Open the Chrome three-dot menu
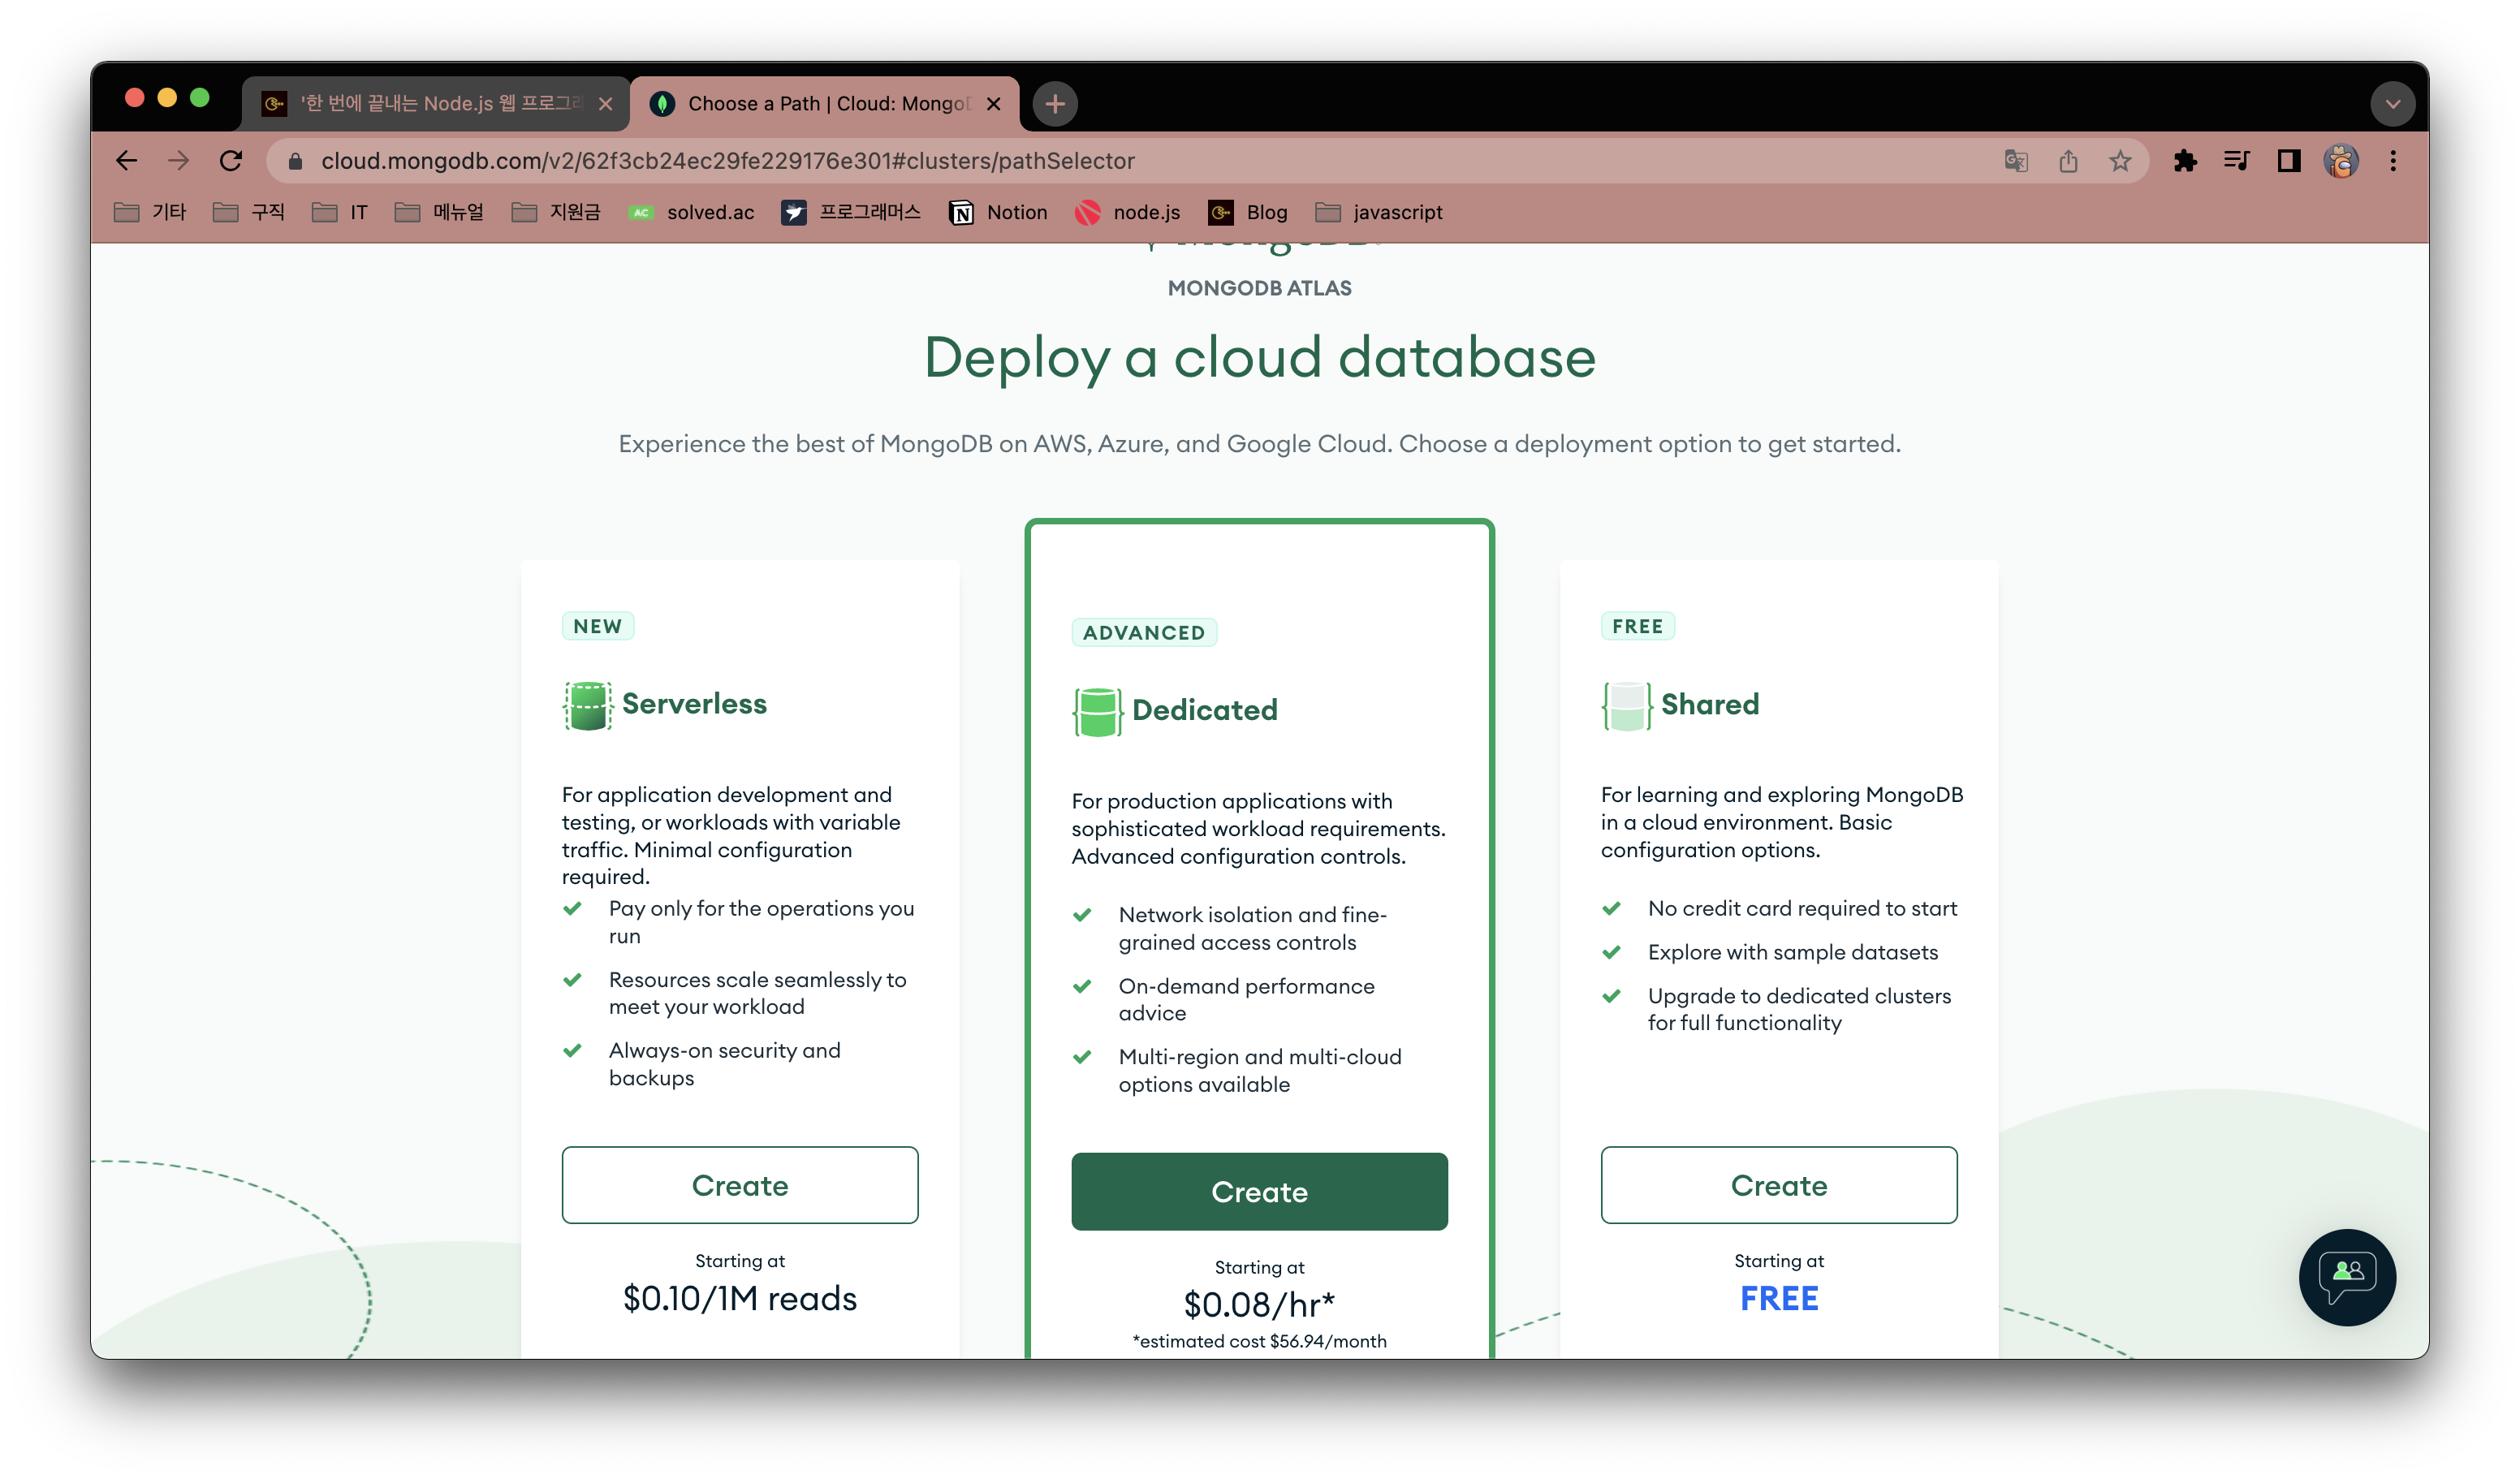The width and height of the screenshot is (2520, 1479). click(x=2392, y=160)
